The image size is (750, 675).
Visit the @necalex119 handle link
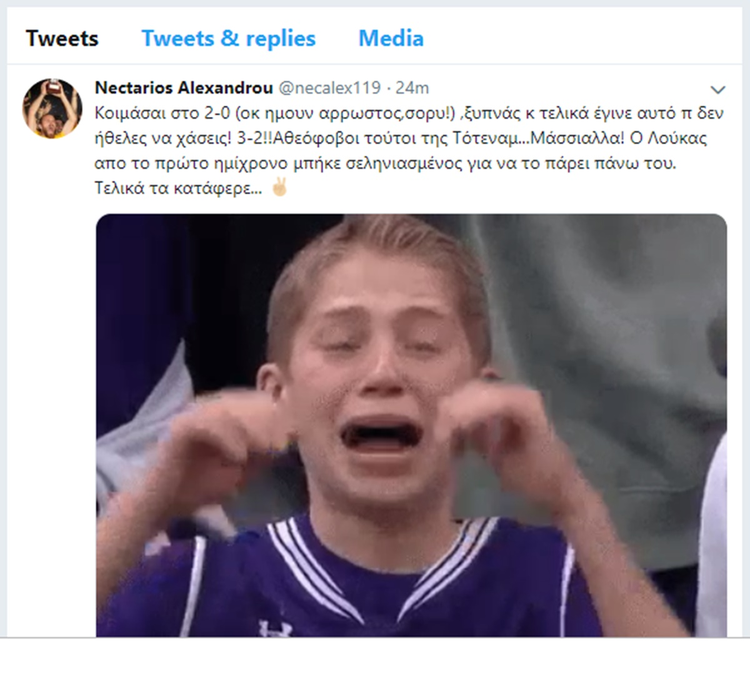(x=330, y=88)
